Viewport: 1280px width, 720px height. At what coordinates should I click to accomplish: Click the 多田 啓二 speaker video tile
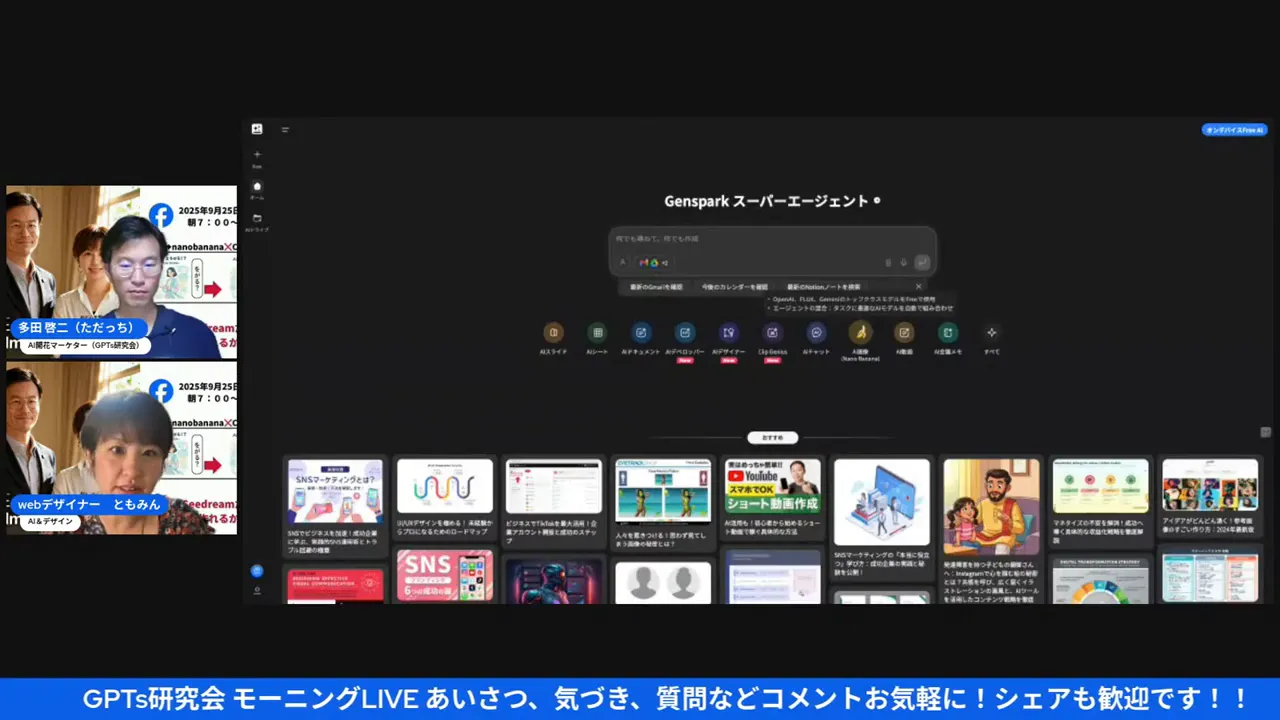coord(122,272)
